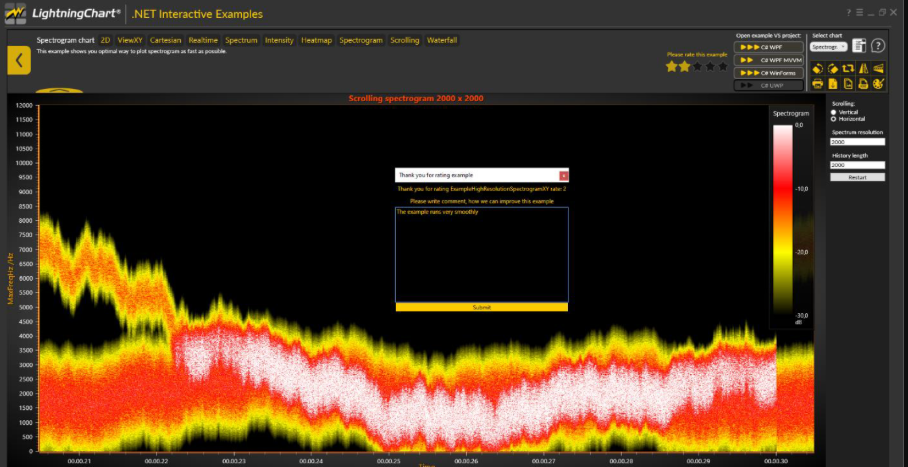Open the C# WPF example project
The width and height of the screenshot is (908, 467).
pyautogui.click(x=768, y=48)
